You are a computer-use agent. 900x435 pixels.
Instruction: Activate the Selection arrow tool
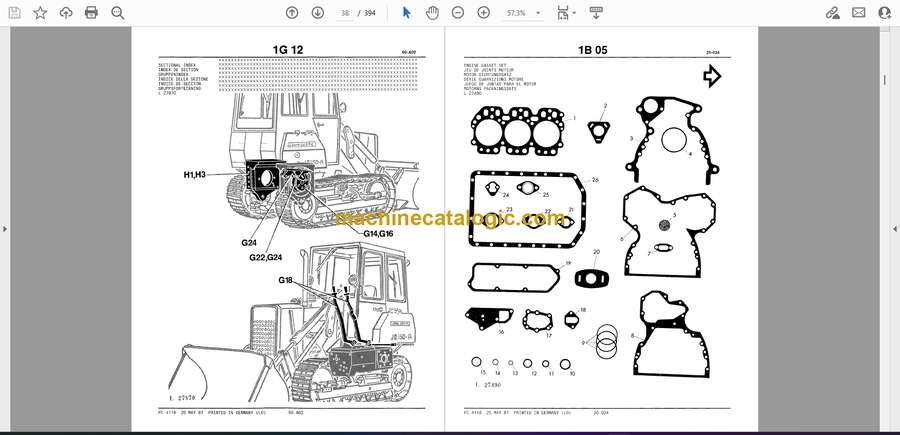[406, 13]
